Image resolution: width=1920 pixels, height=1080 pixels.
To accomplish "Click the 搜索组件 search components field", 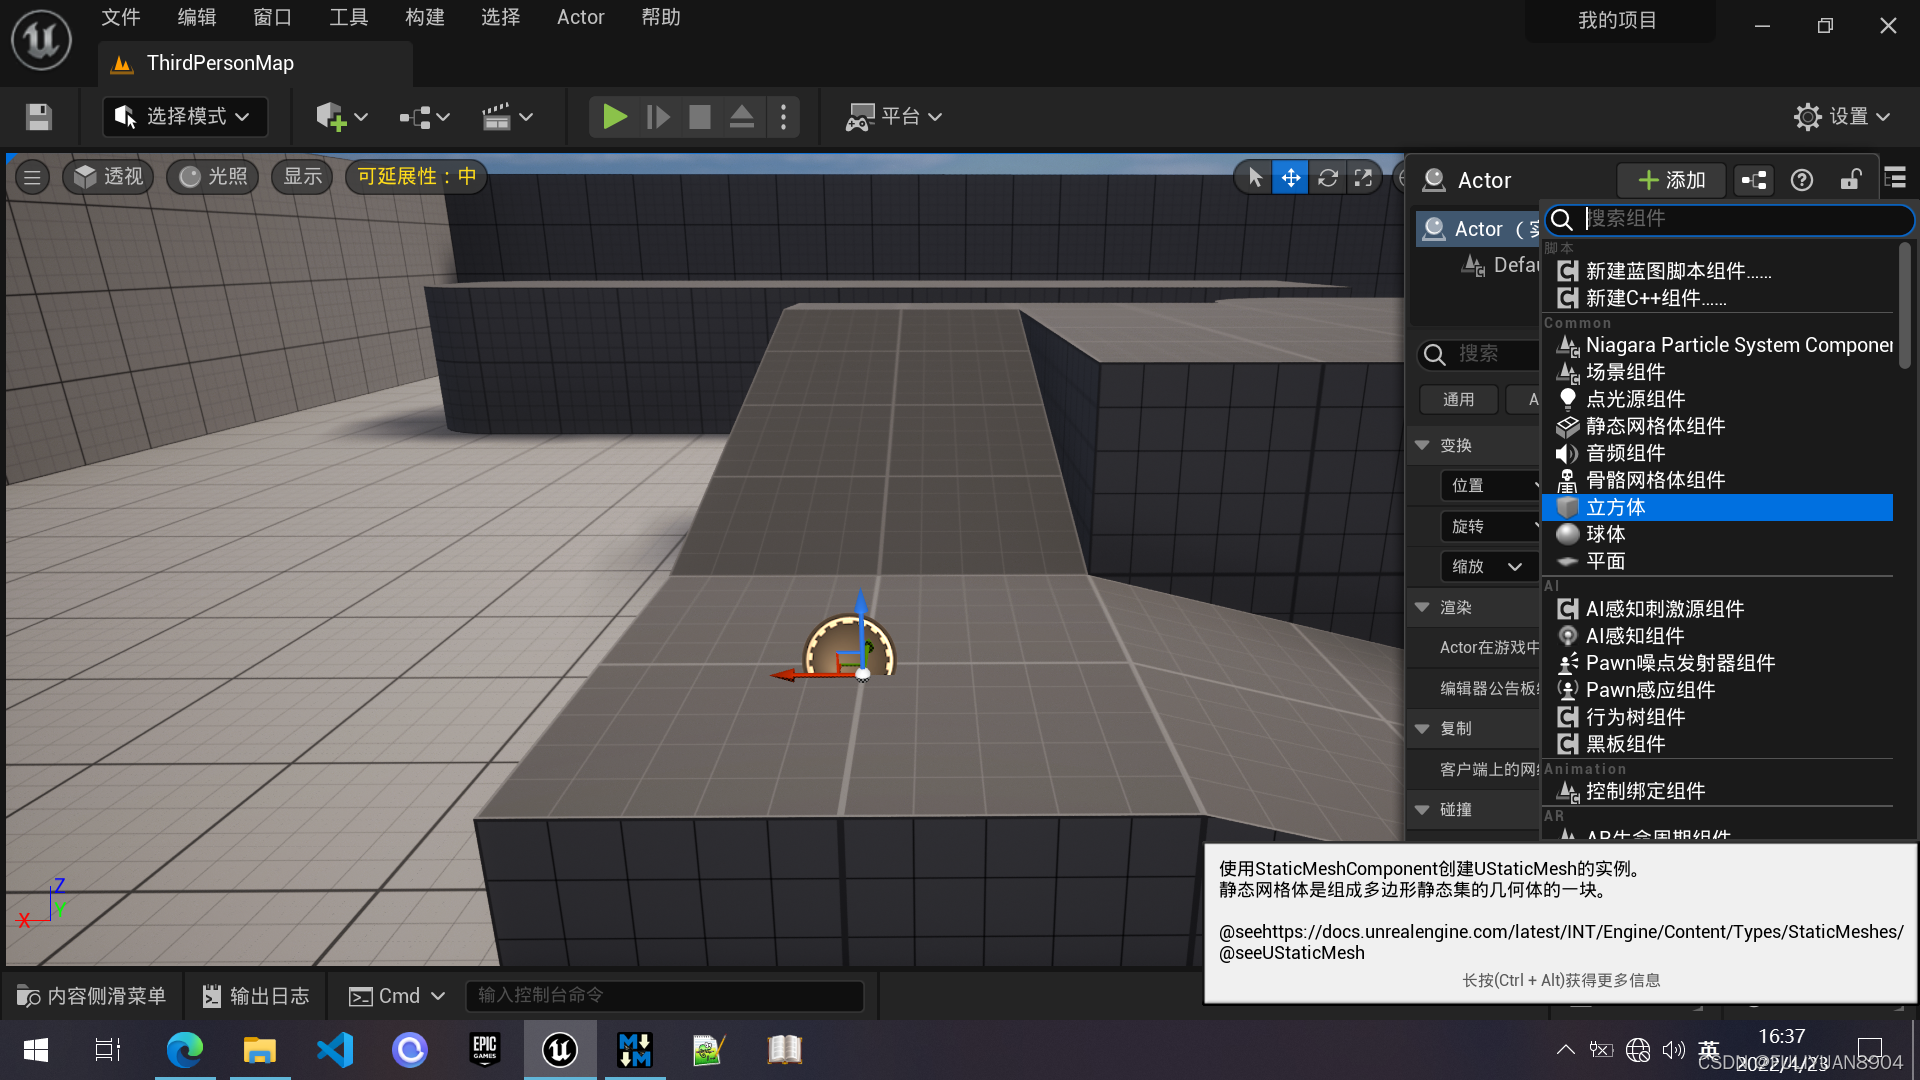I will pos(1730,219).
